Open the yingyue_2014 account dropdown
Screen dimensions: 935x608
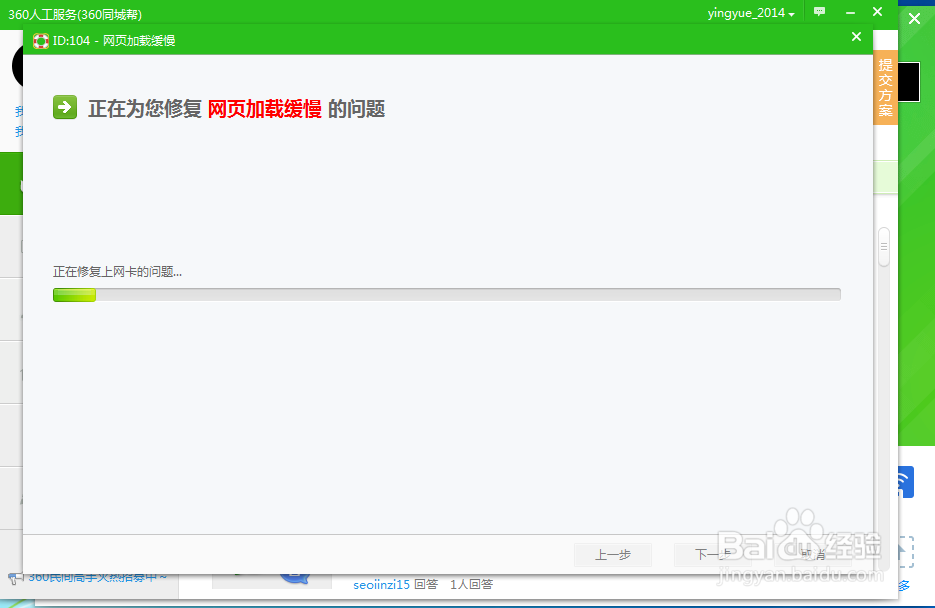tap(751, 13)
